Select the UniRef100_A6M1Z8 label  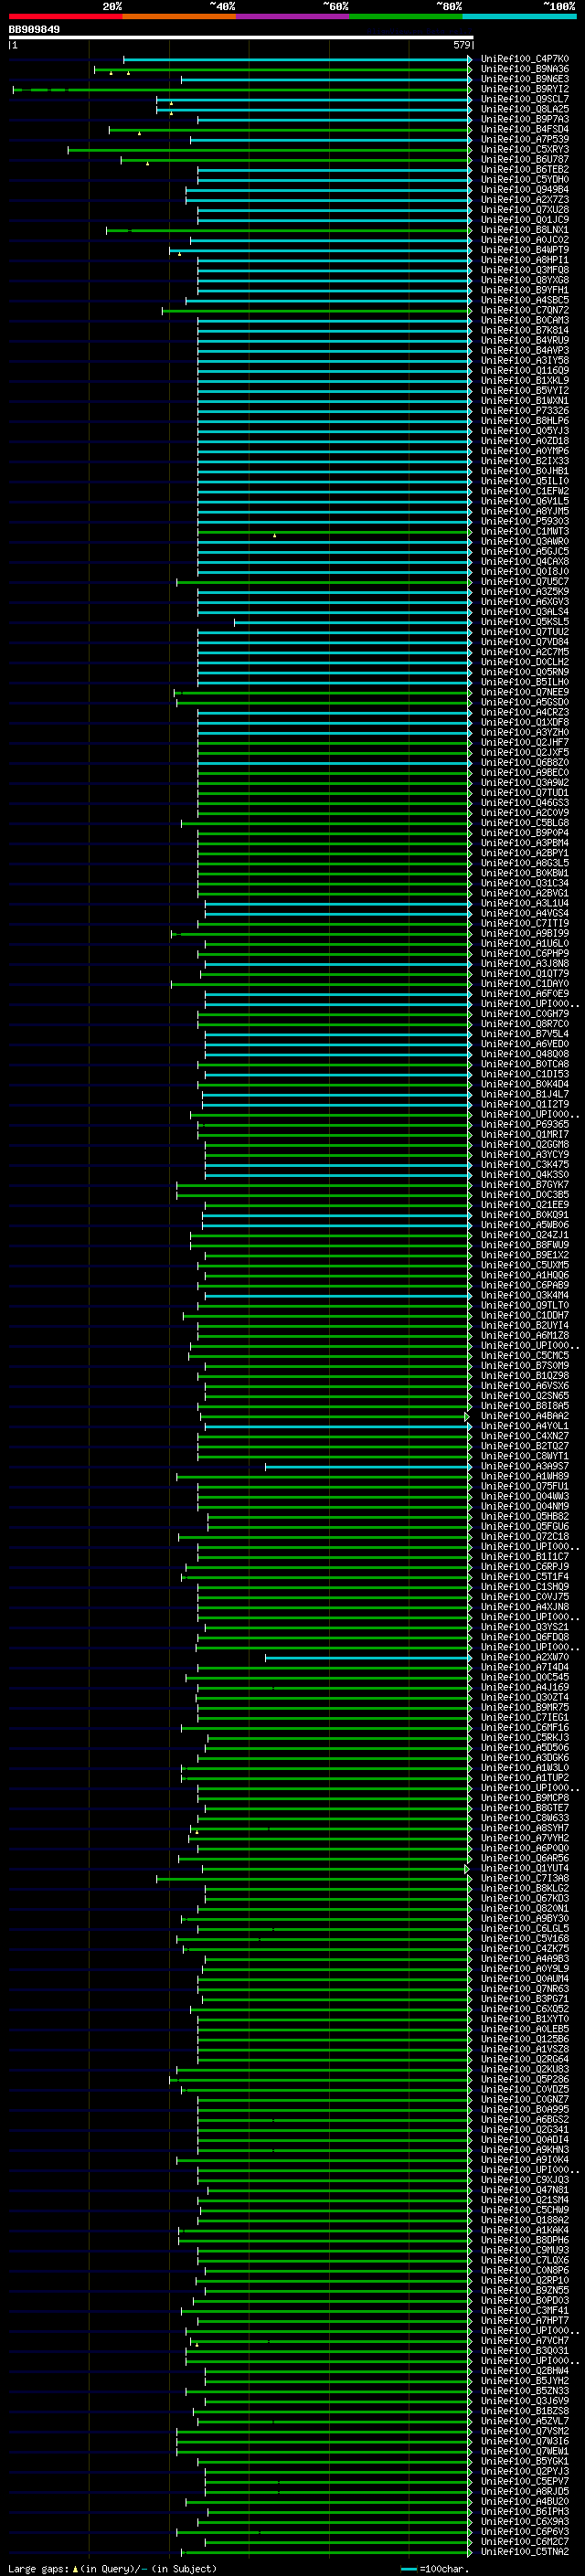[x=524, y=1335]
